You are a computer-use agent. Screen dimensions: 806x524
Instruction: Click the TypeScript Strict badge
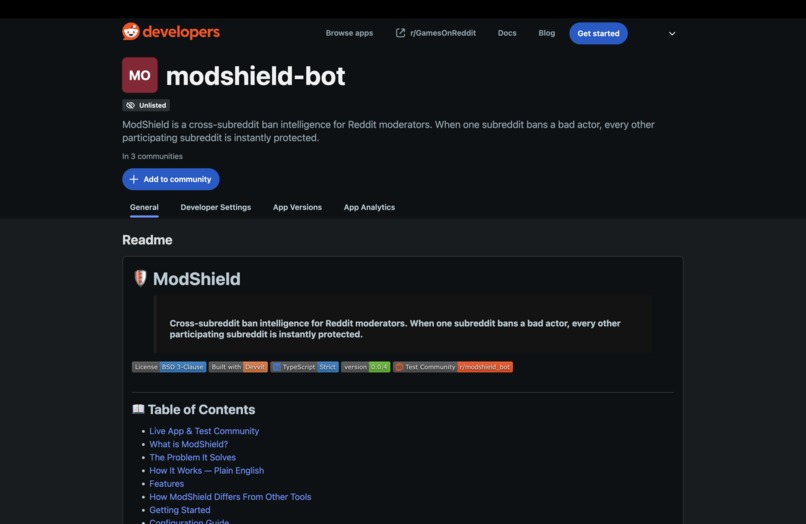(304, 367)
